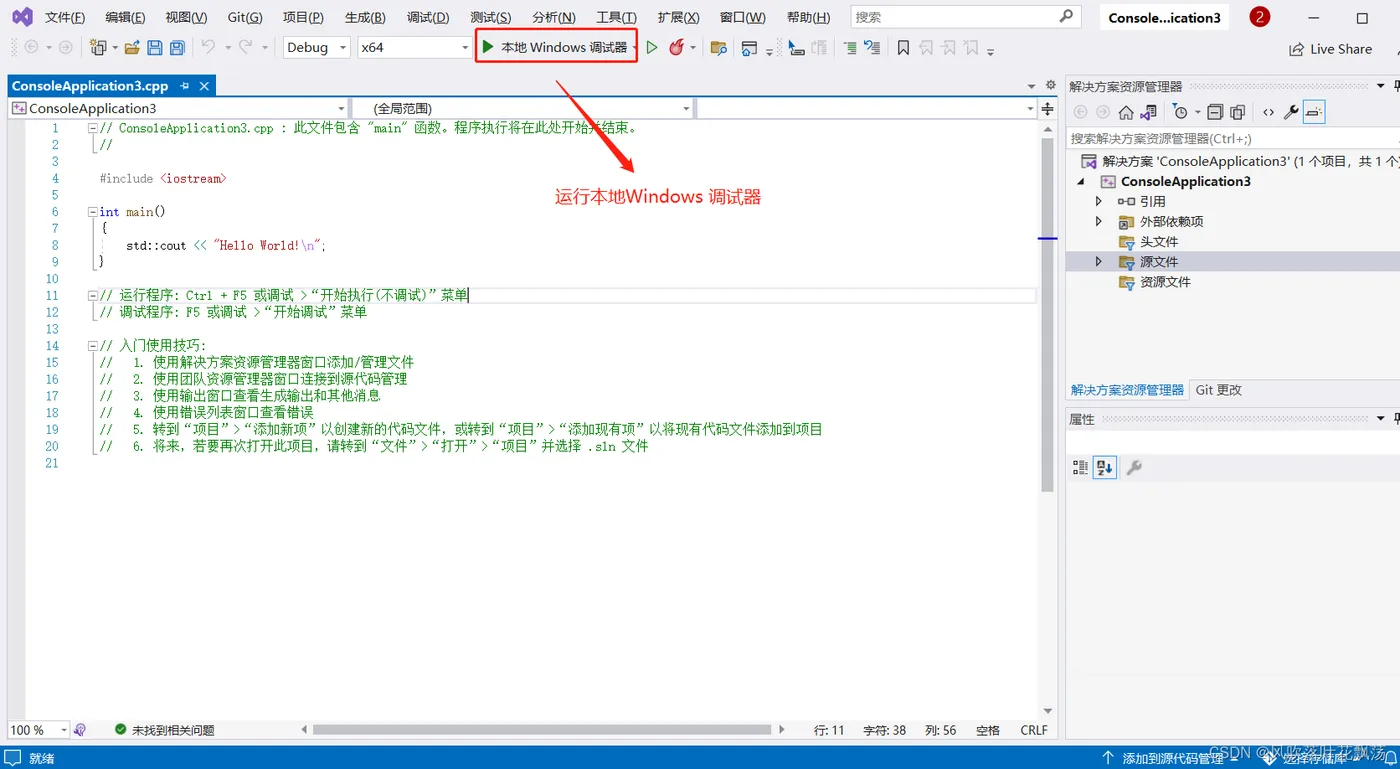Viewport: 1400px width, 769px height.
Task: Click the 未找到相关问题 status indicator
Action: pos(164,730)
